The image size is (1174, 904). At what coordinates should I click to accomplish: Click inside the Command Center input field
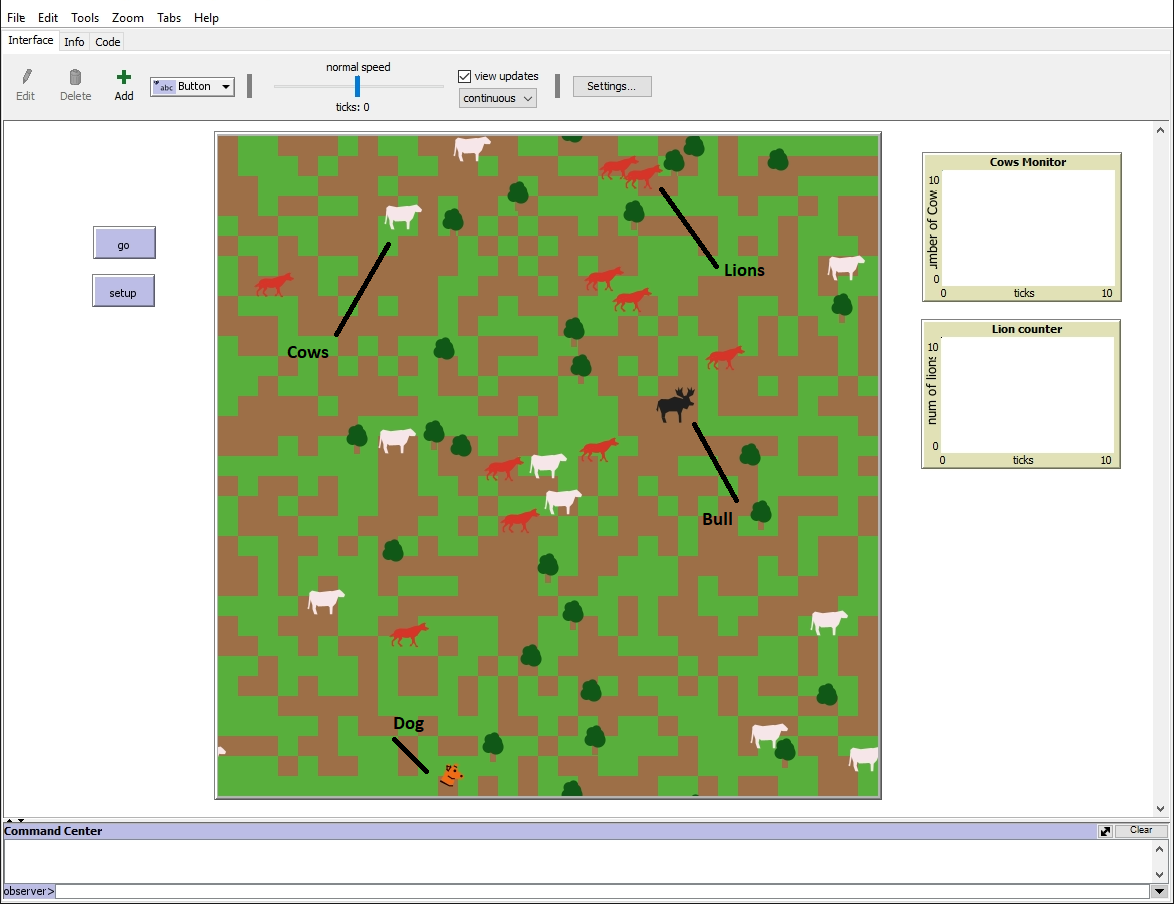[600, 891]
